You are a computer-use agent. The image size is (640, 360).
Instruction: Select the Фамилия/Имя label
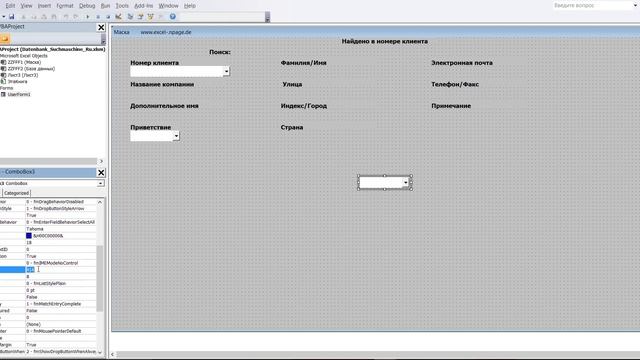[303, 63]
